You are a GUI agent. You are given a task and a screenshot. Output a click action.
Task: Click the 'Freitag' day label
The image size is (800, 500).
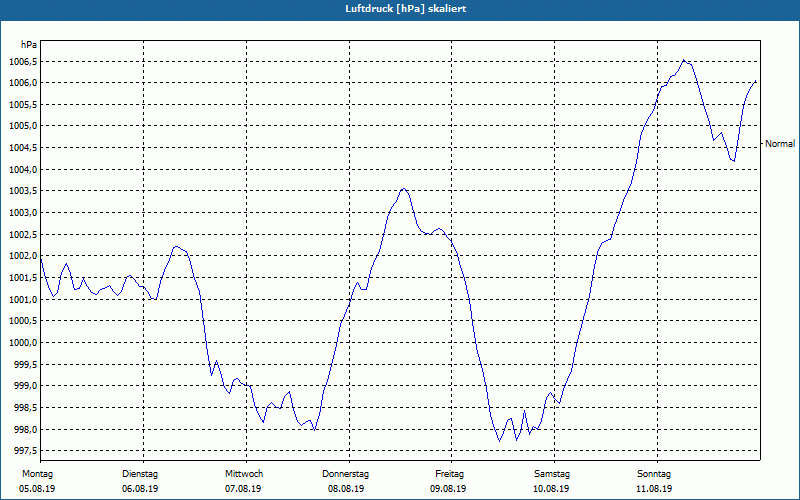(x=449, y=474)
